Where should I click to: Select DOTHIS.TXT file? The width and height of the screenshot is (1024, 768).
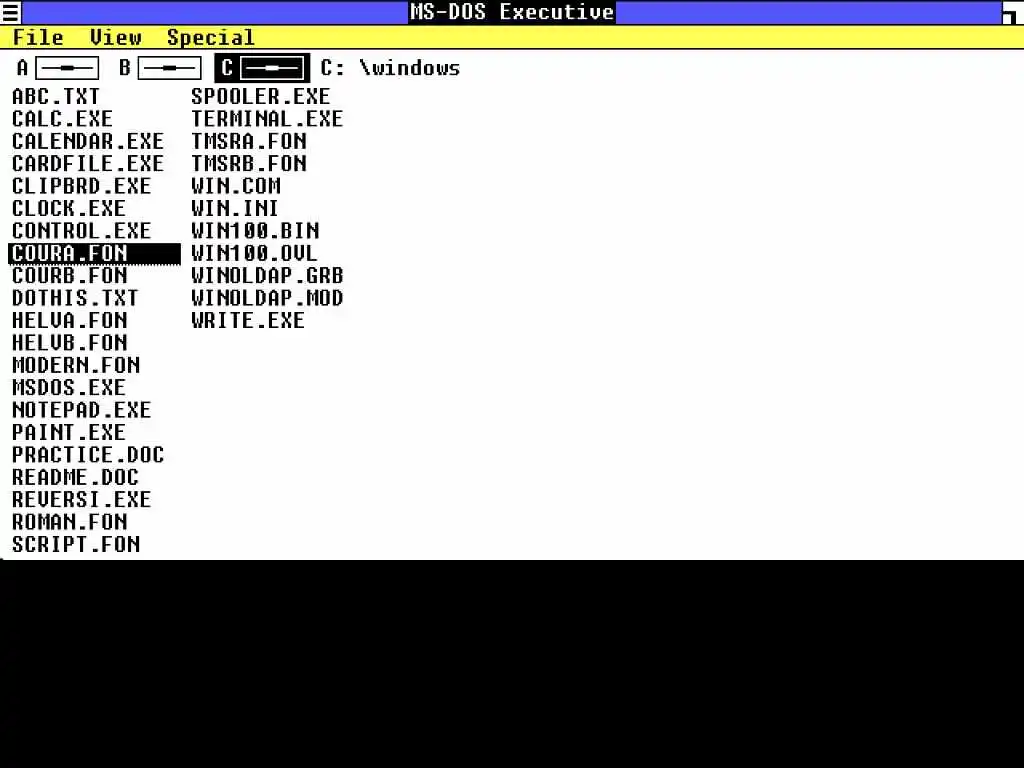(x=75, y=298)
